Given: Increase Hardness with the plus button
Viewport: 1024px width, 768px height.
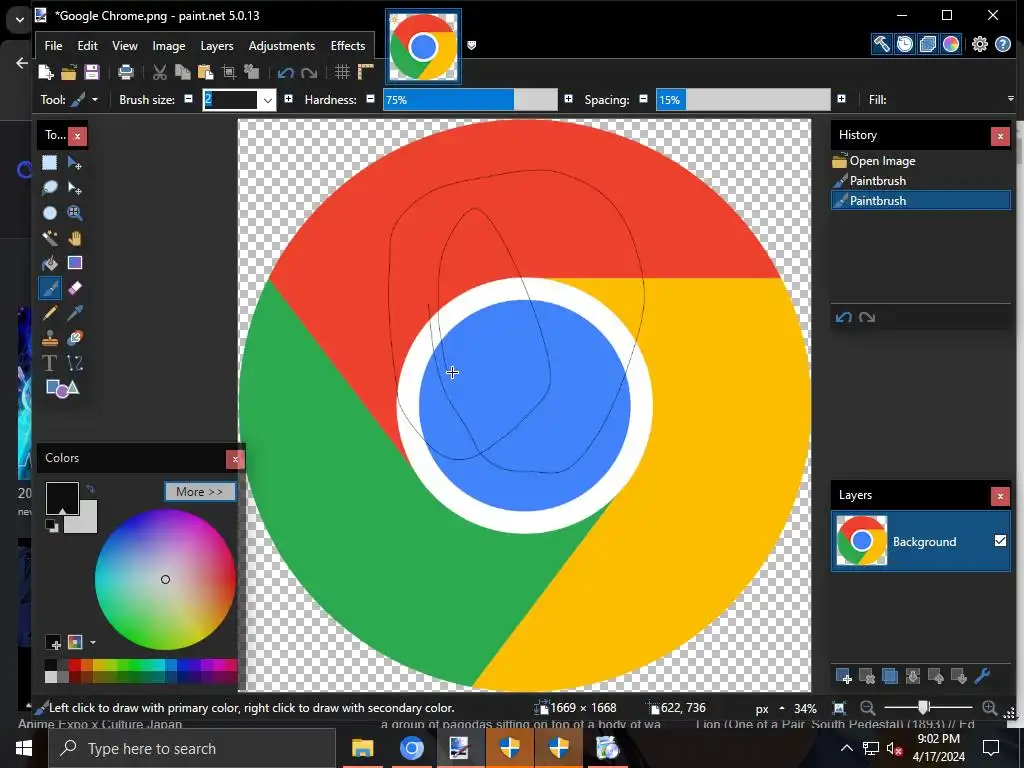Looking at the screenshot, I should click(568, 99).
